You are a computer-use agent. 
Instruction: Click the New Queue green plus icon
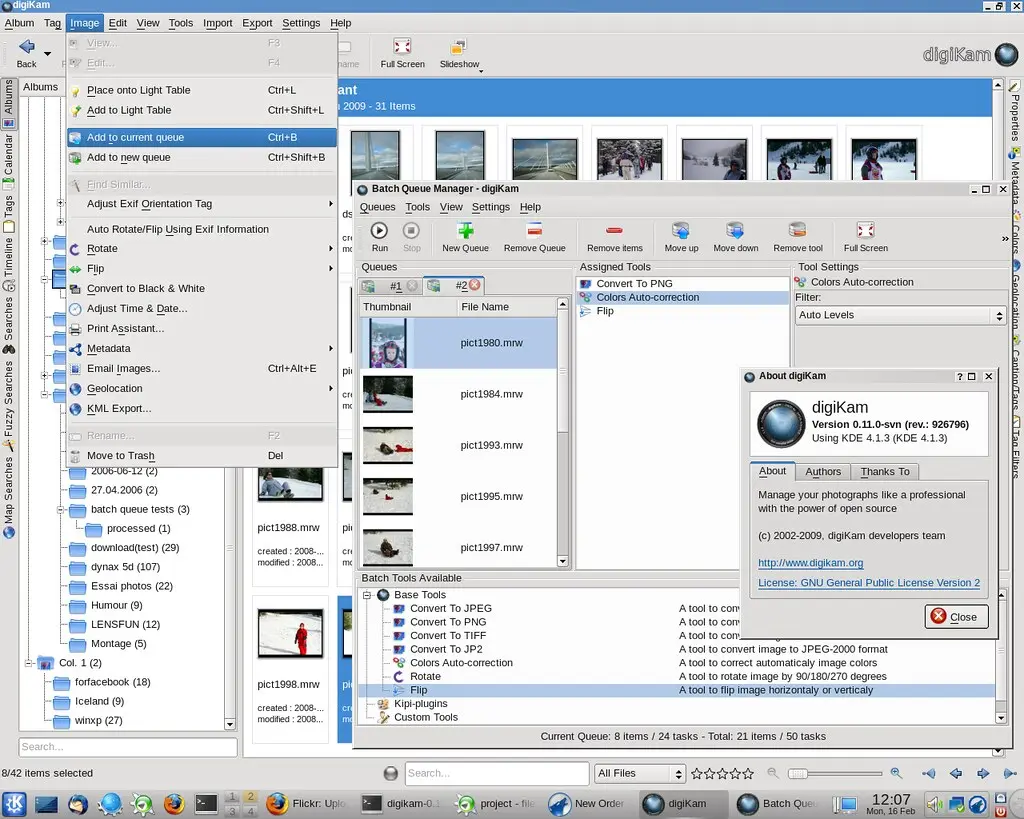tap(465, 231)
